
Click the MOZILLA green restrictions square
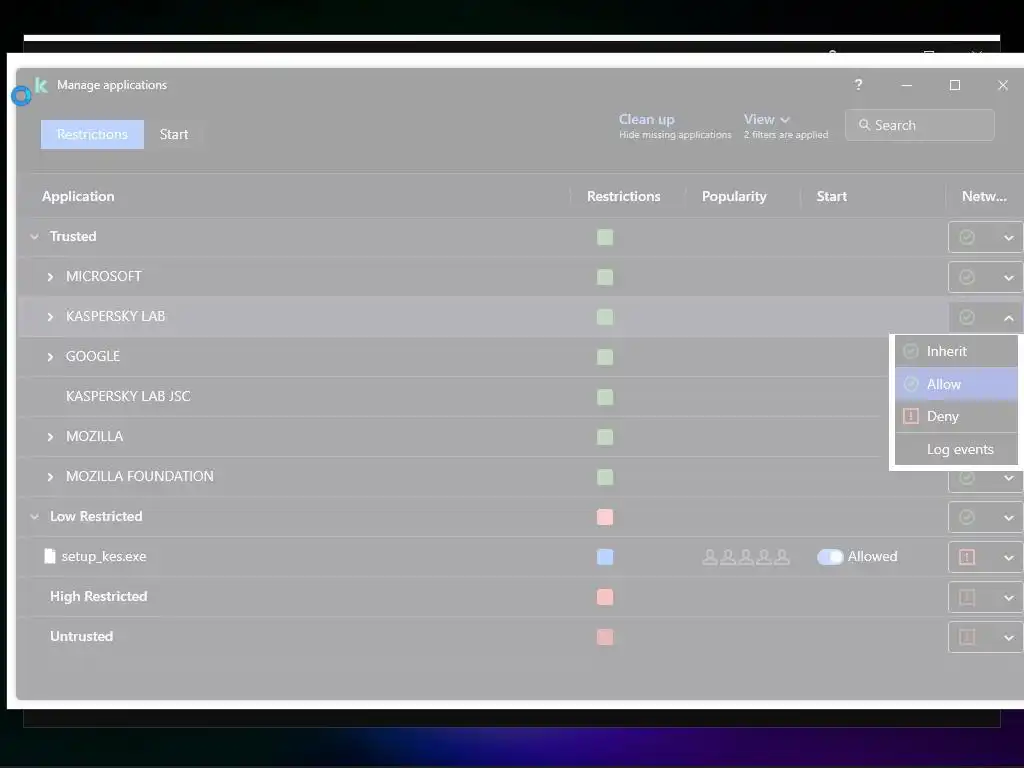pos(605,437)
